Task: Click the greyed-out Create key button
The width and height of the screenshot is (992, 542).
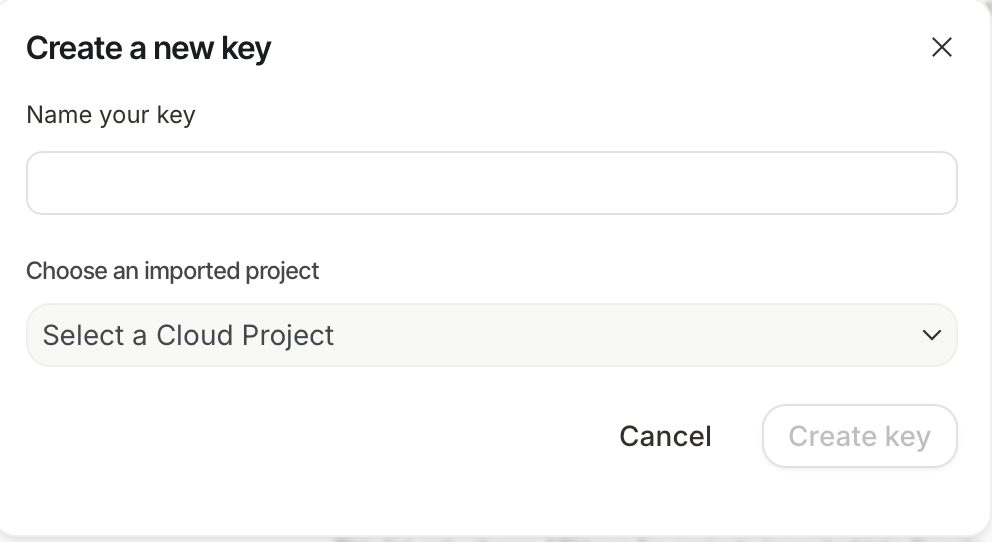Action: (859, 436)
